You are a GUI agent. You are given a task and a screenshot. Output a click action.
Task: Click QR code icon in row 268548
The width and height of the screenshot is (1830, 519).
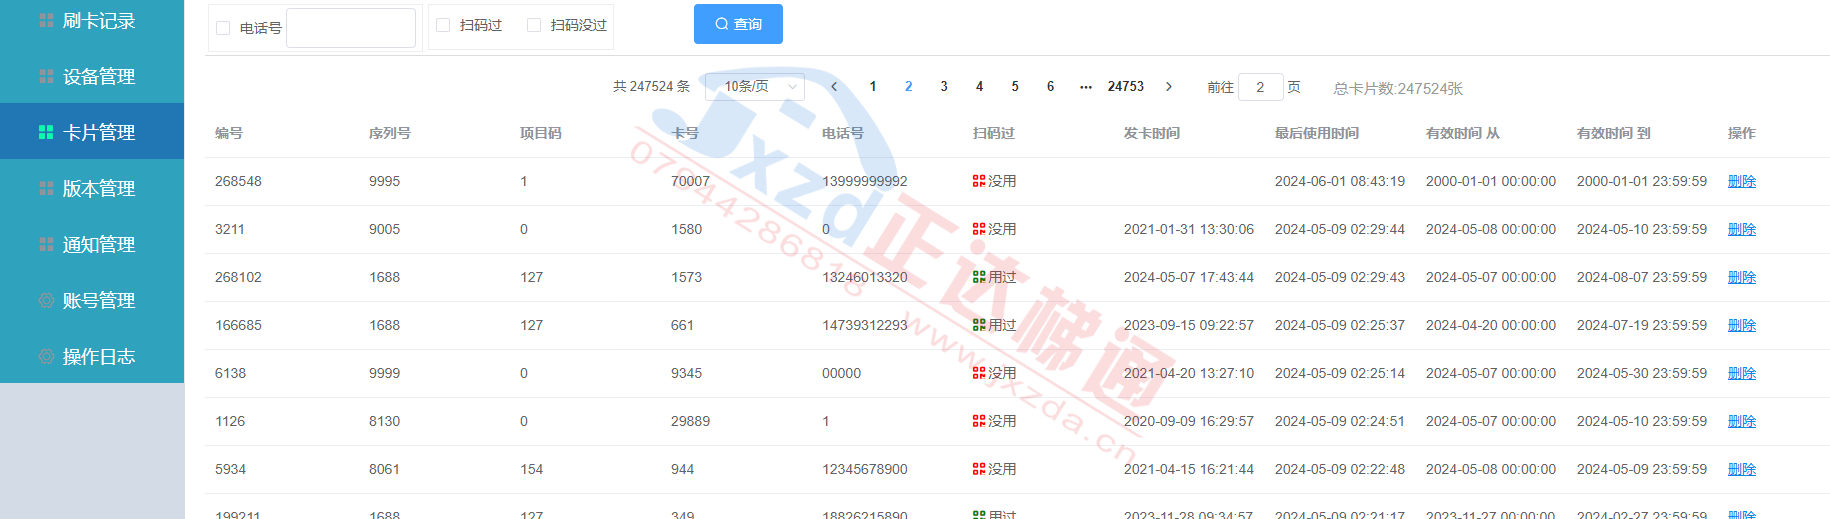coord(979,181)
